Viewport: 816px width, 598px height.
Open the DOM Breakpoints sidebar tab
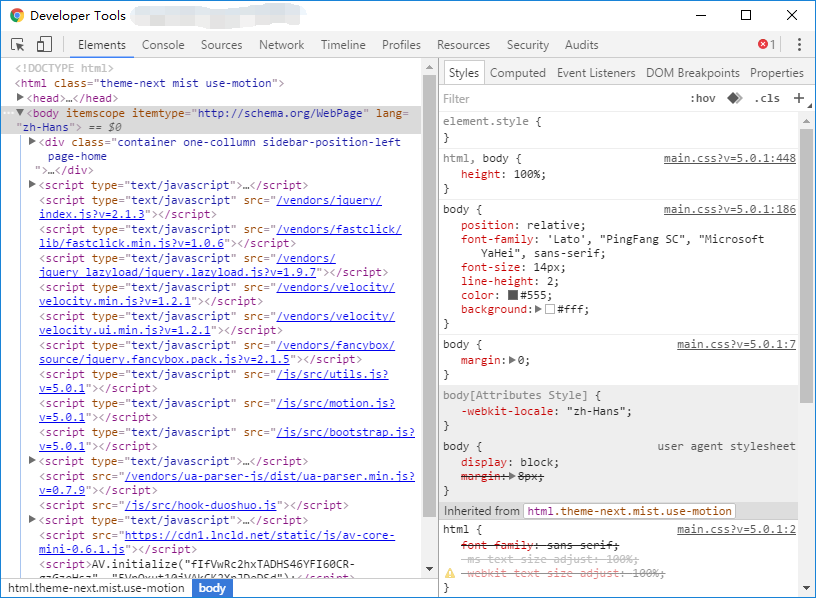(x=693, y=73)
